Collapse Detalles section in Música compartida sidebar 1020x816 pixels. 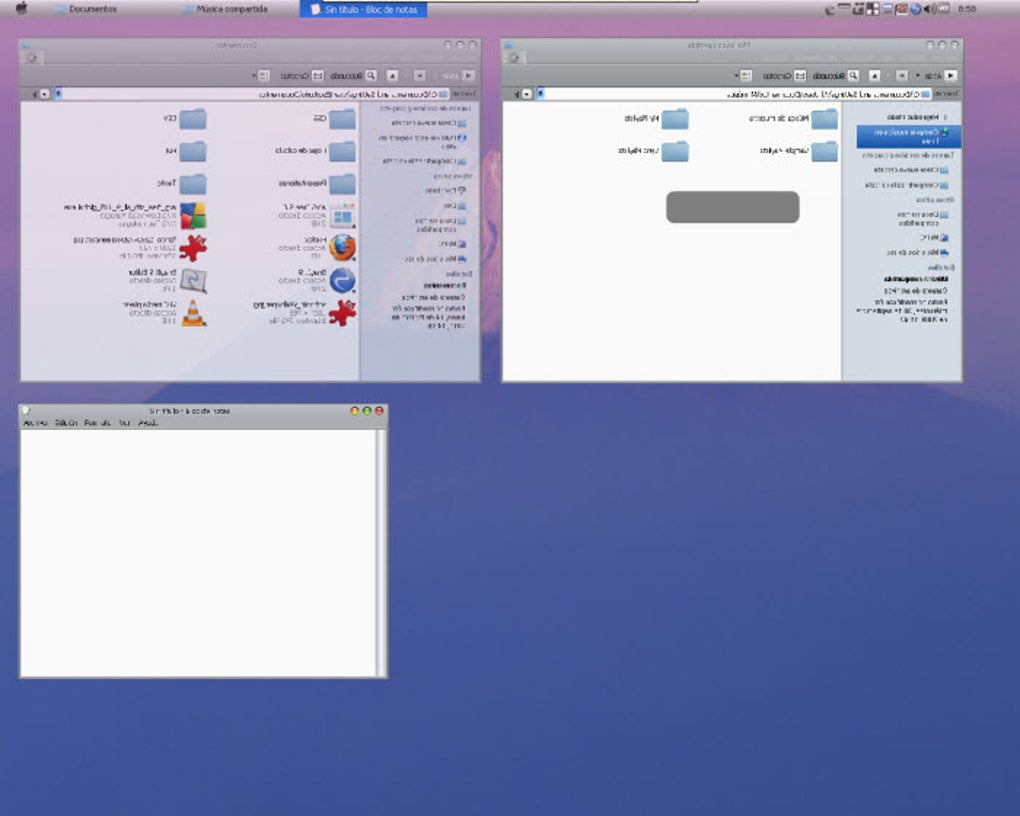coord(941,267)
